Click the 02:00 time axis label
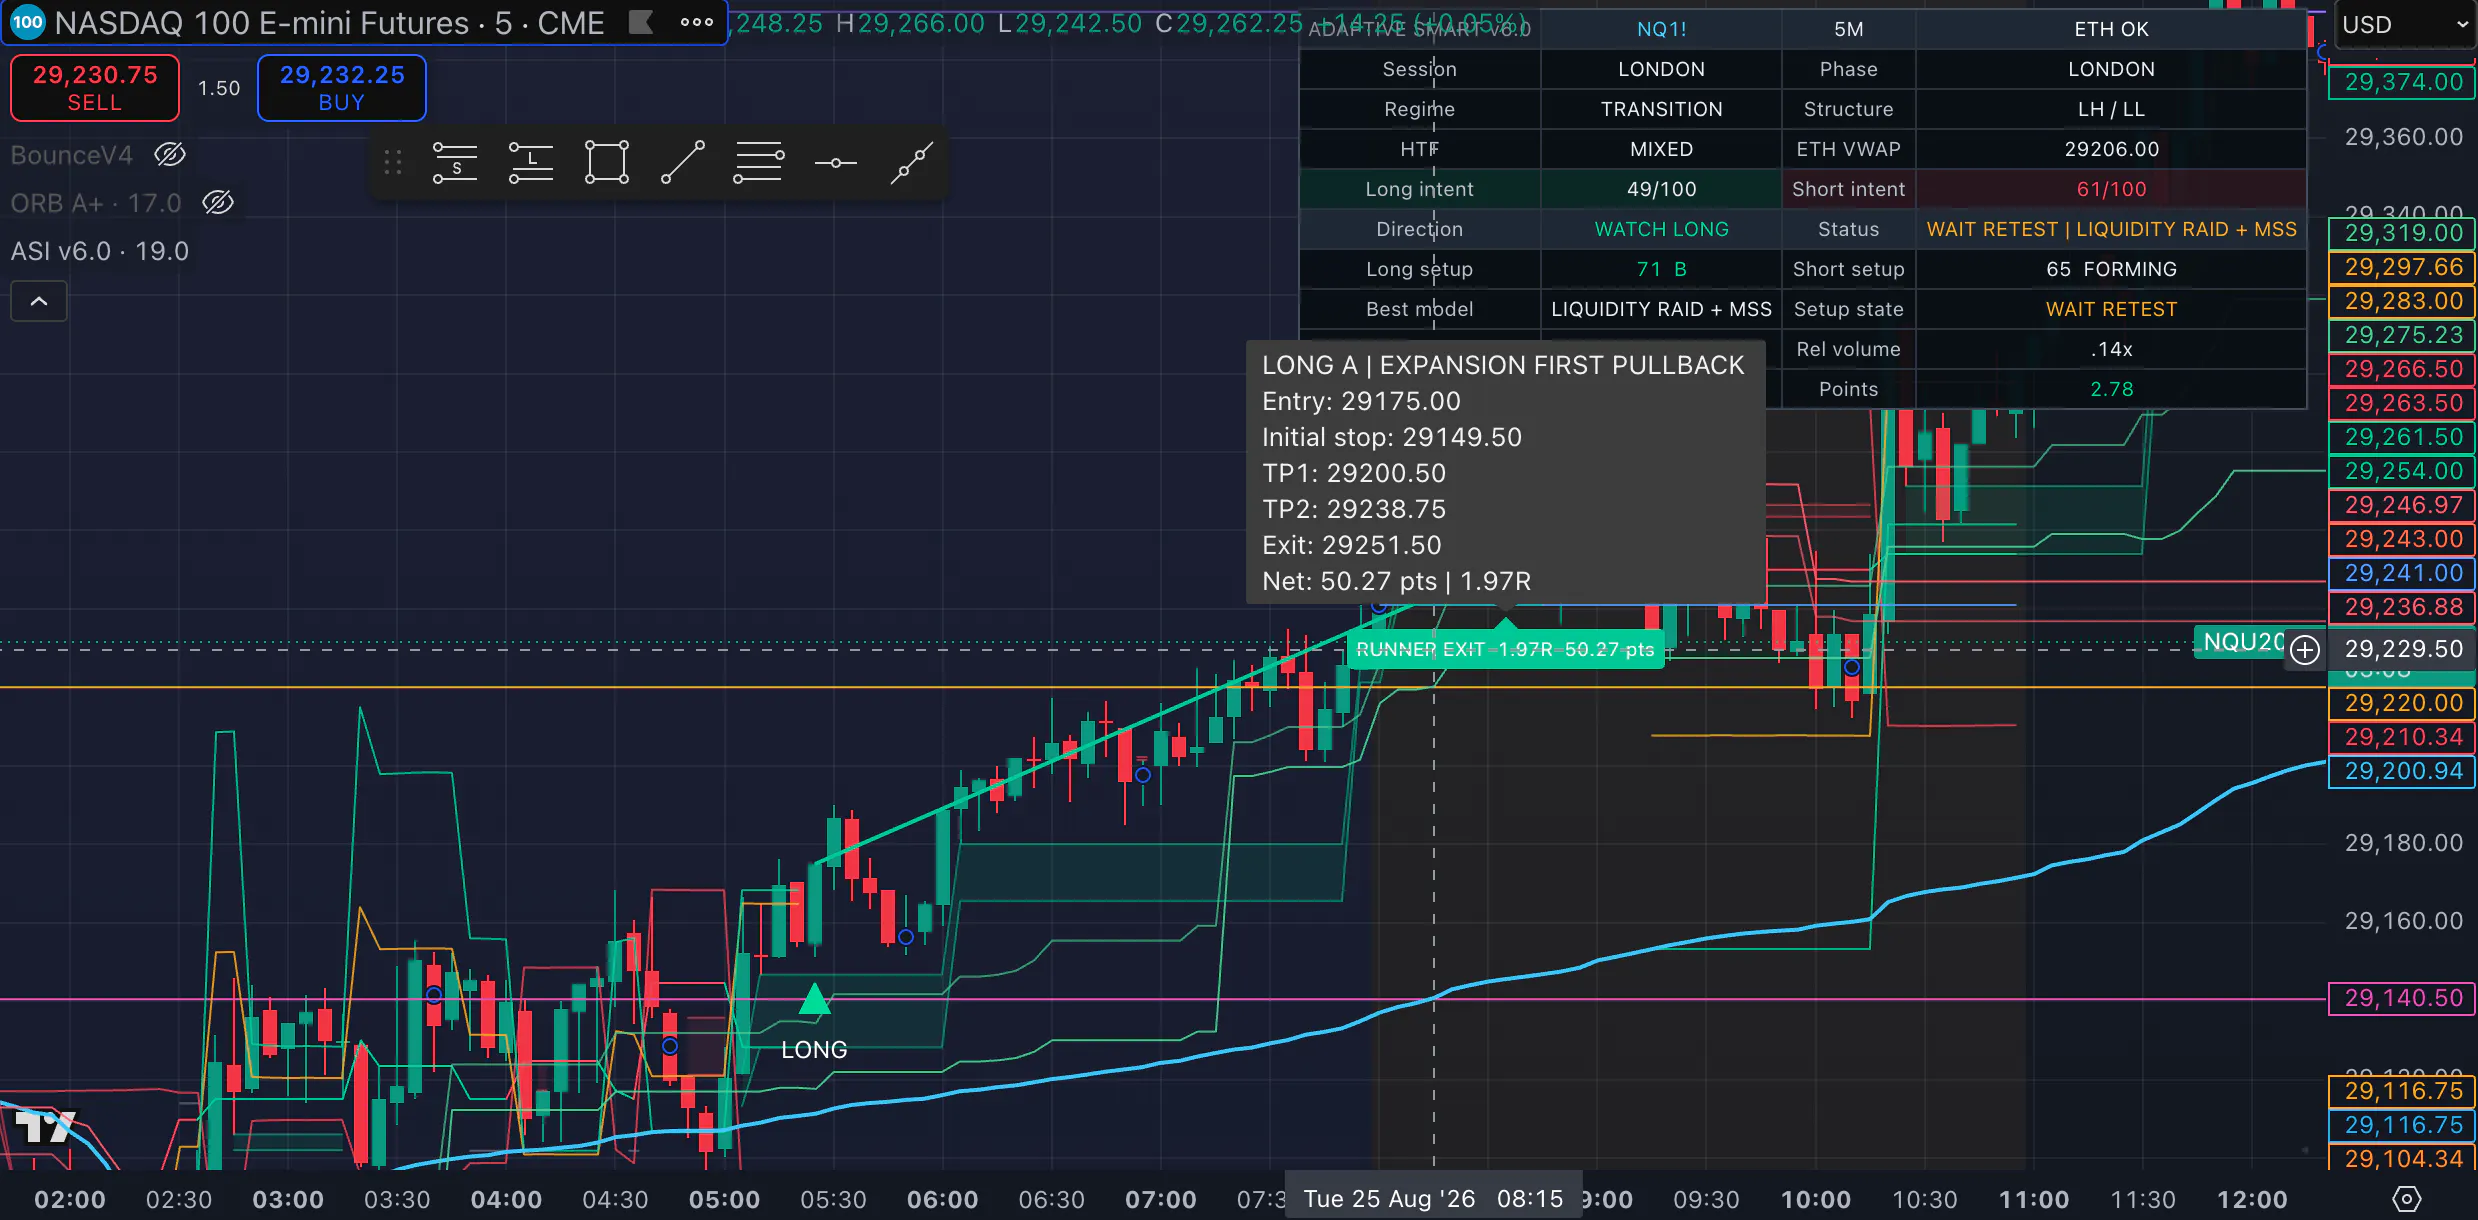Image resolution: width=2478 pixels, height=1220 pixels. (70, 1199)
